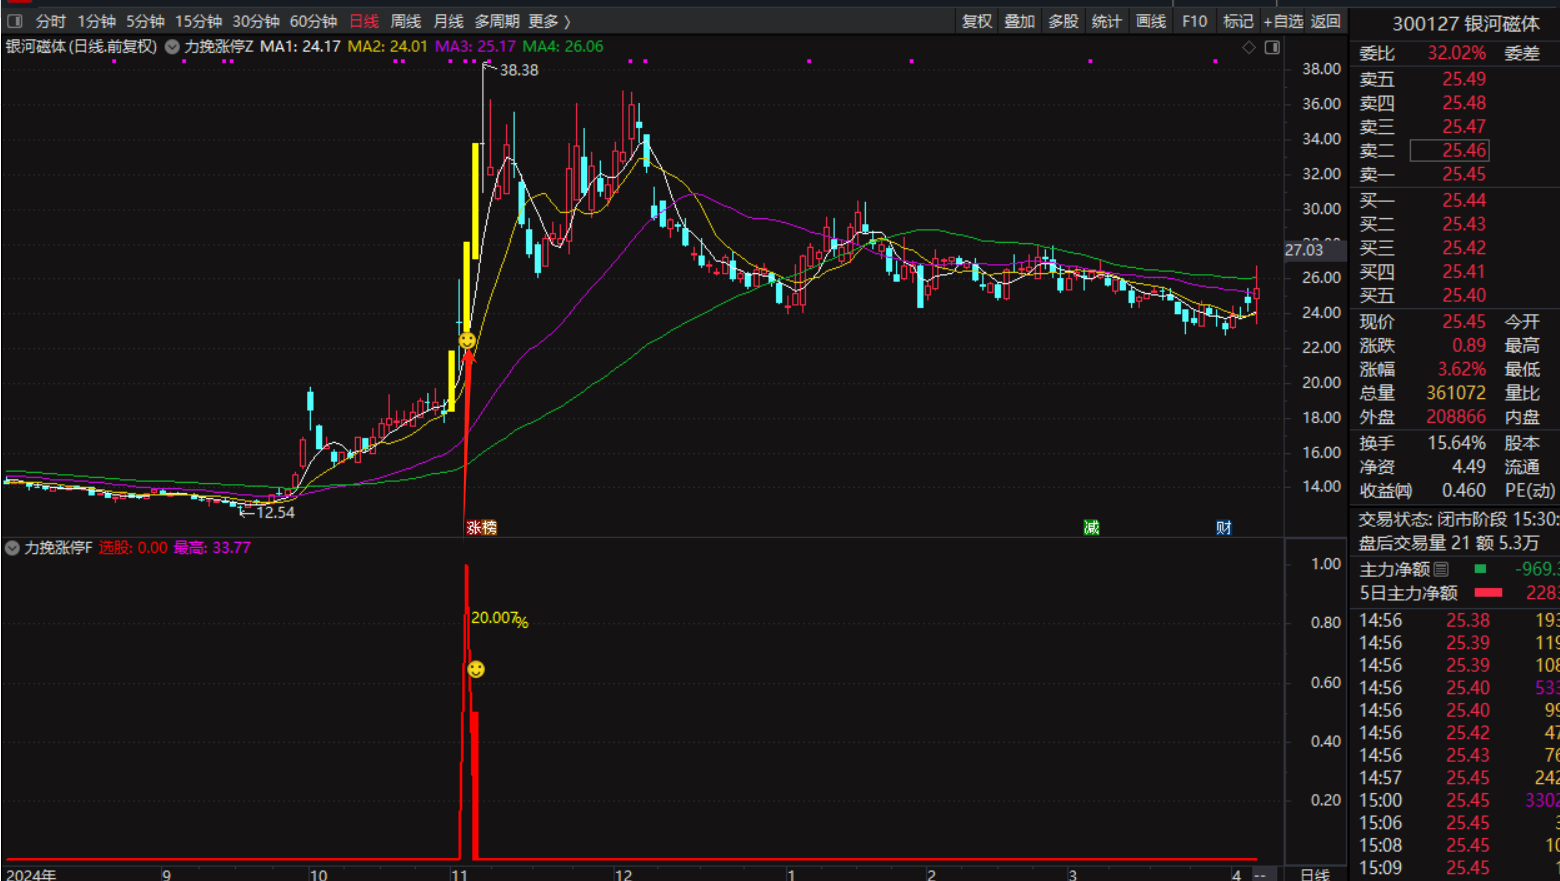Open the 画线 drawing tool
1560x881 pixels.
(1151, 21)
